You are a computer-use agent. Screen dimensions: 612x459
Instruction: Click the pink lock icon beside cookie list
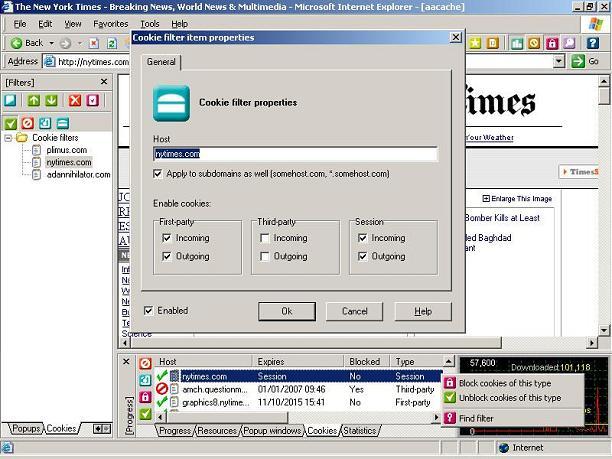[x=145, y=397]
